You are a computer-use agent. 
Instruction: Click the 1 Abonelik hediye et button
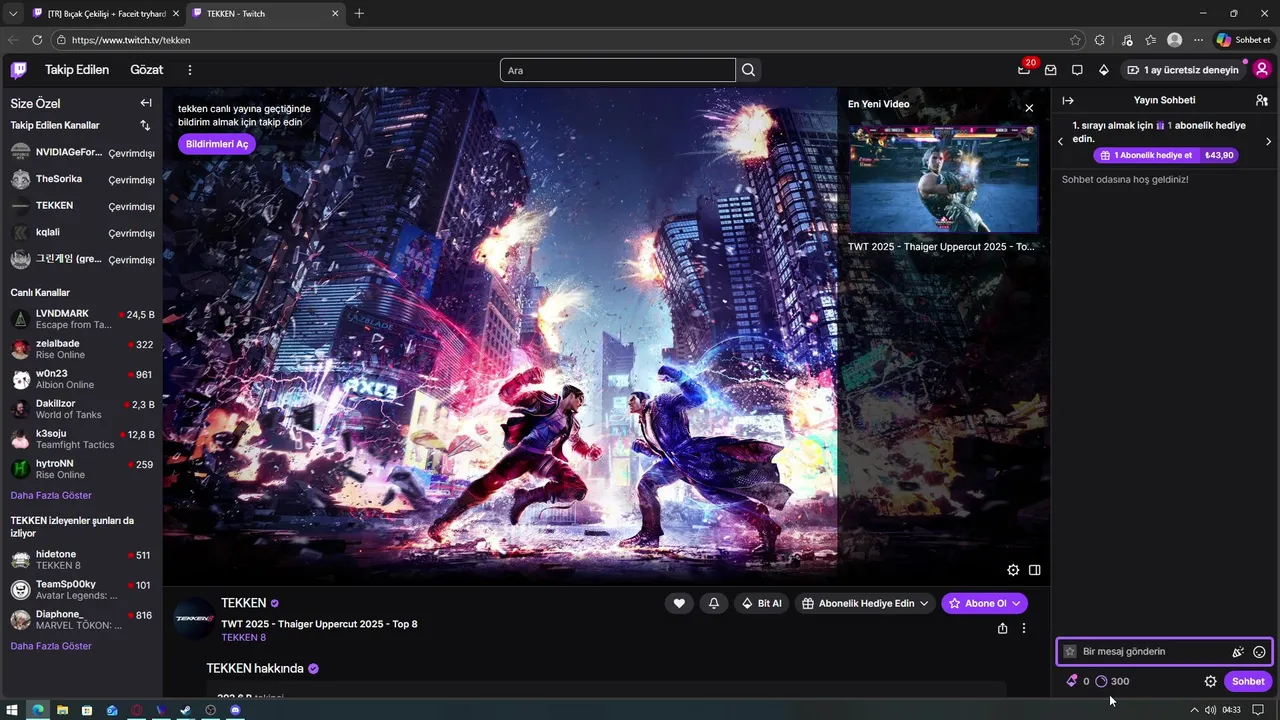[1166, 155]
